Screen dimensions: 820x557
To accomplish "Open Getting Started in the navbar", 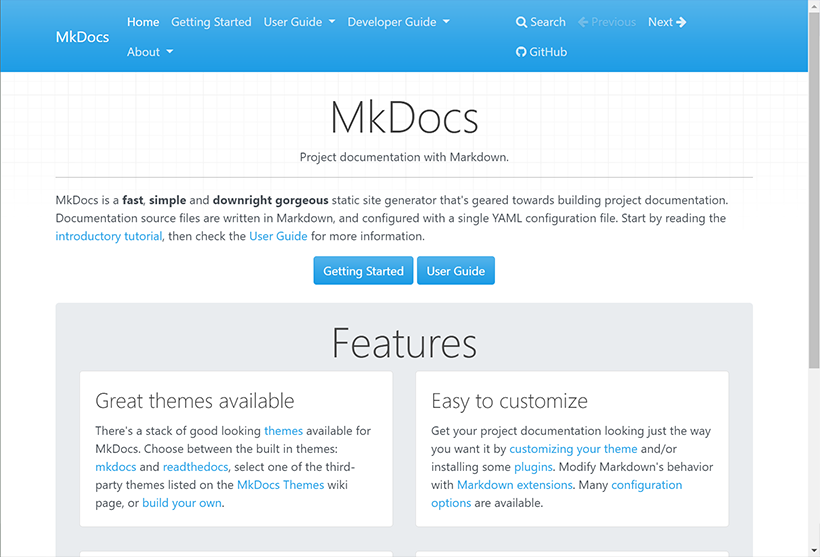I will [x=211, y=22].
